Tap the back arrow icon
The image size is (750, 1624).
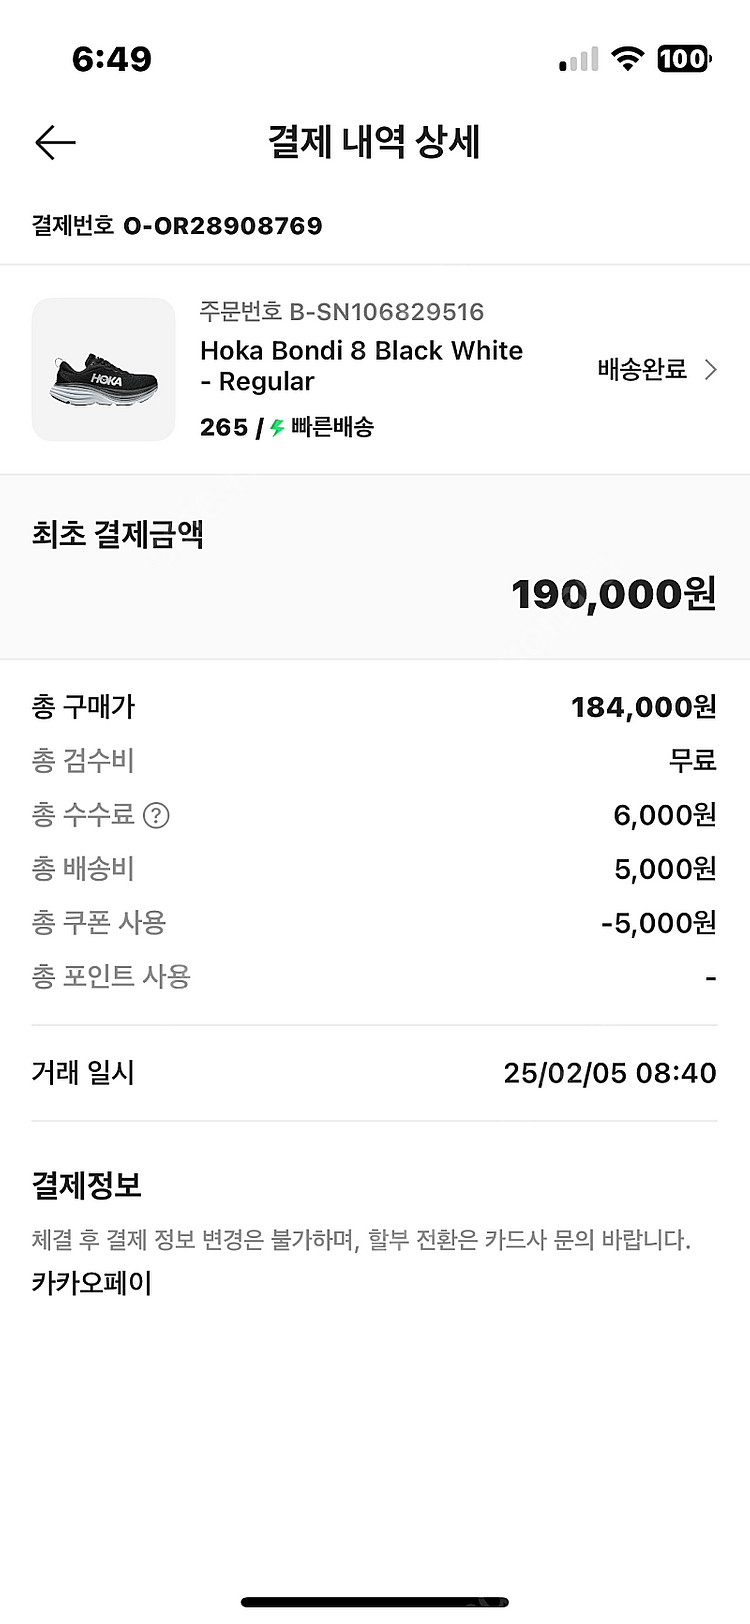[x=56, y=143]
